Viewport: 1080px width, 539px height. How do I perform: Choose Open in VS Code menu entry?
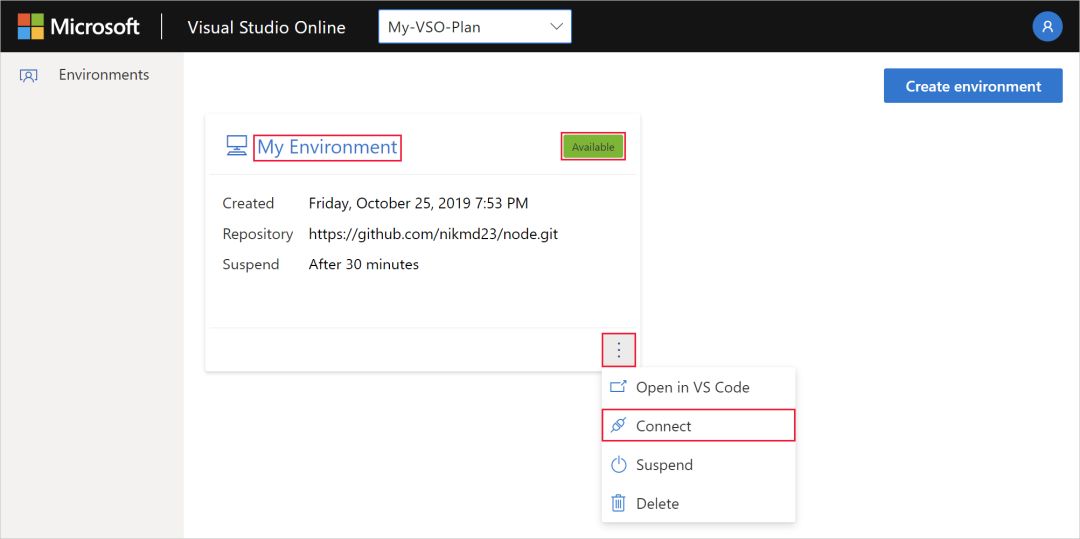tap(698, 387)
